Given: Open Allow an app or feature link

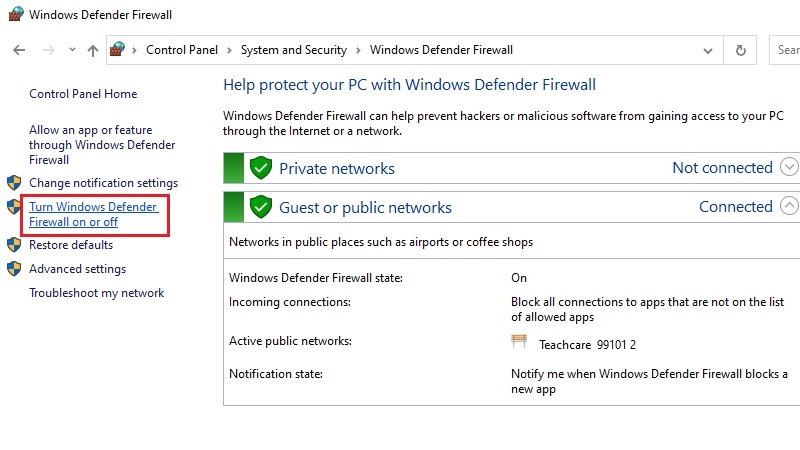Looking at the screenshot, I should click(x=102, y=144).
